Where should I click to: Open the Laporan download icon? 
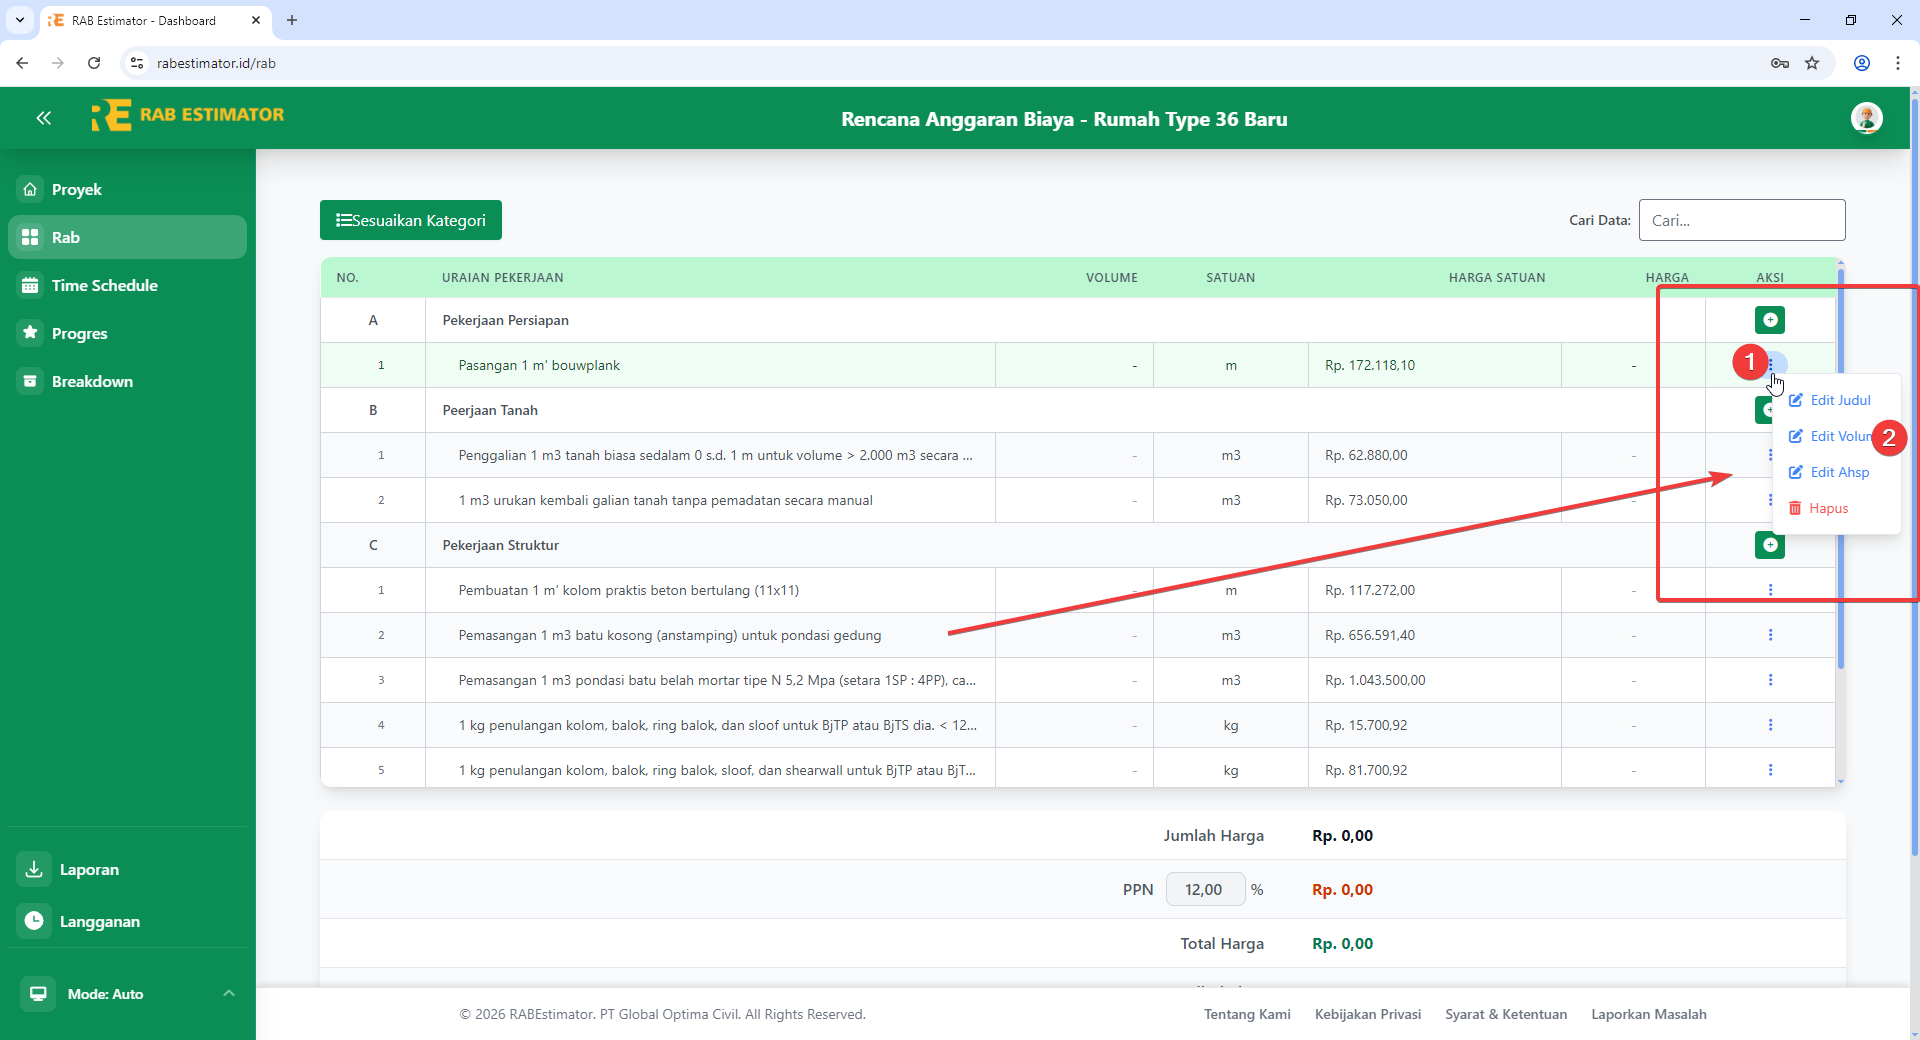click(33, 869)
